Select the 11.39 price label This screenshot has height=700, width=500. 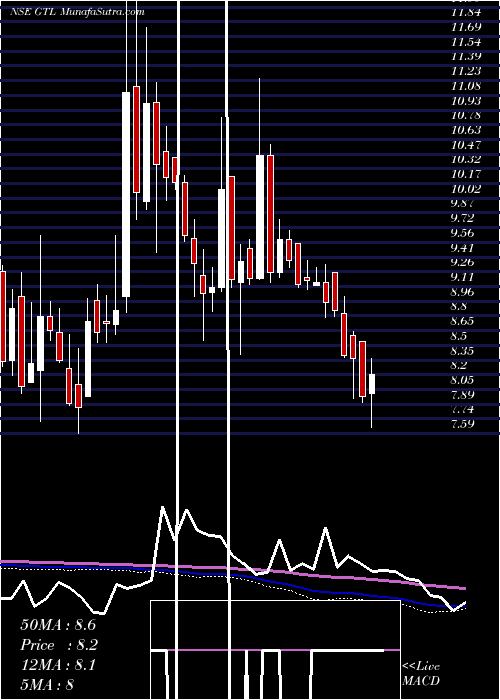[x=466, y=56]
